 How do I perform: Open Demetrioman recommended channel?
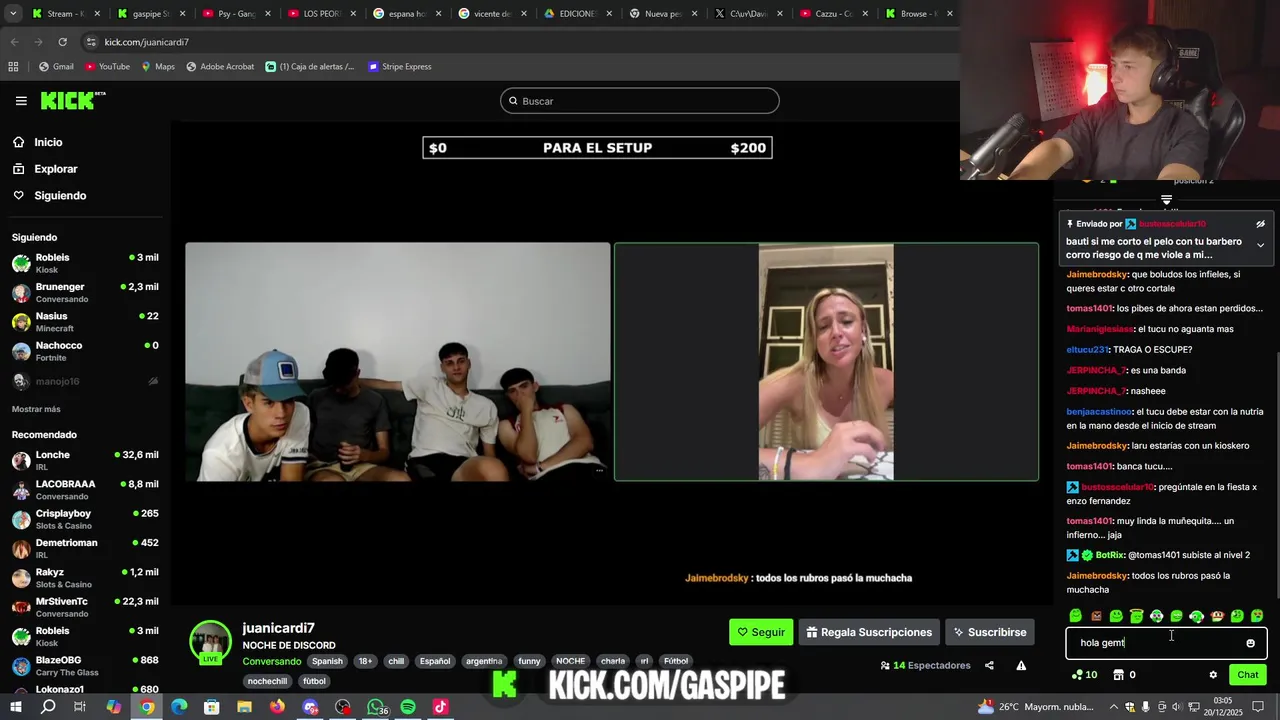[x=85, y=548]
